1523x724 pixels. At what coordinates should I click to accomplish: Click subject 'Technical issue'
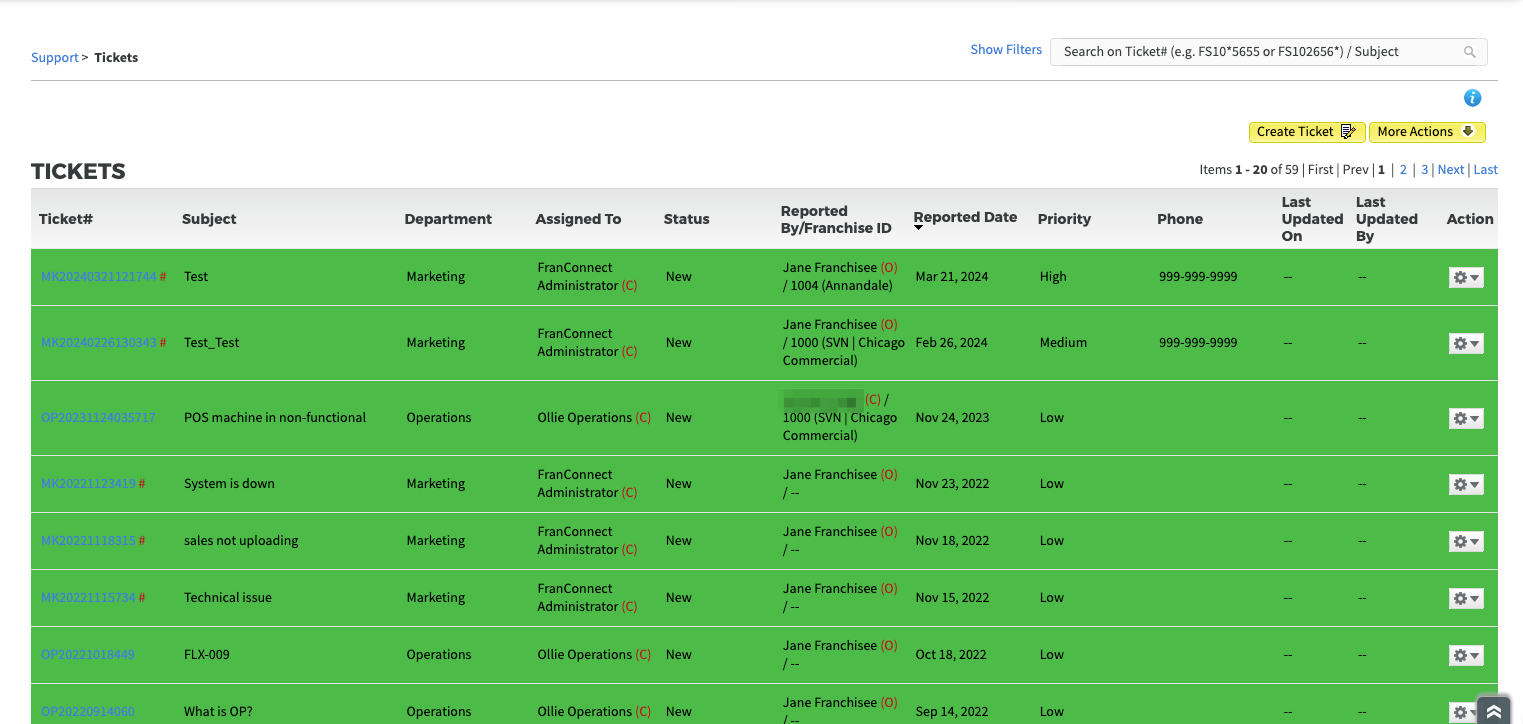[x=228, y=597]
